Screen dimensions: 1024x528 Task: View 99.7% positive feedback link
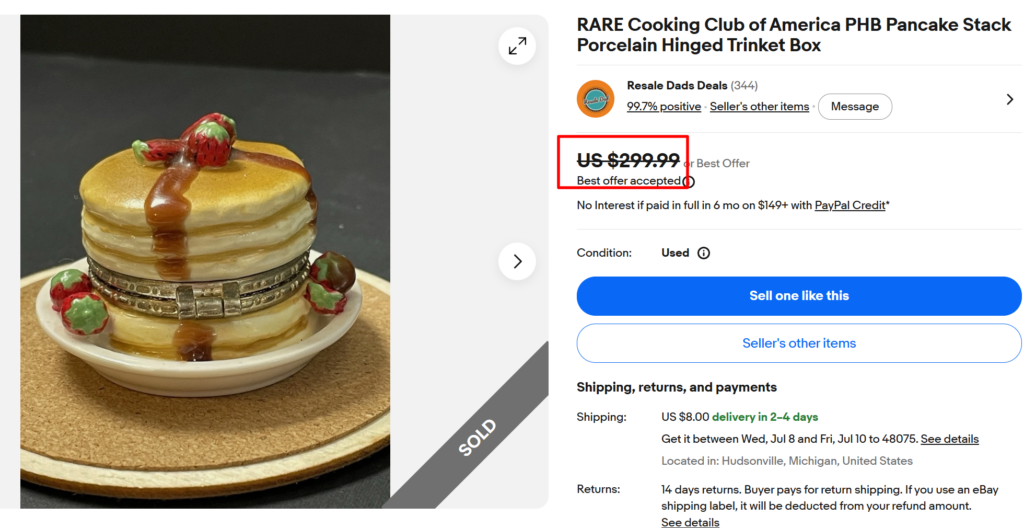(664, 107)
